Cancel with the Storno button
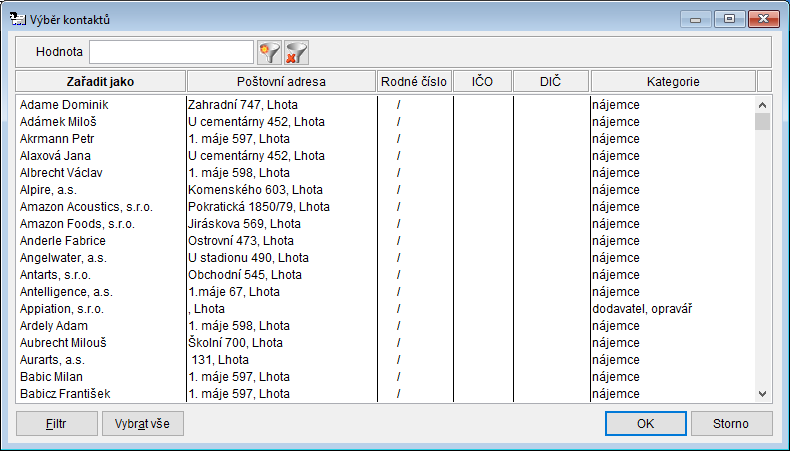Viewport: 790px width, 451px height. pos(730,423)
